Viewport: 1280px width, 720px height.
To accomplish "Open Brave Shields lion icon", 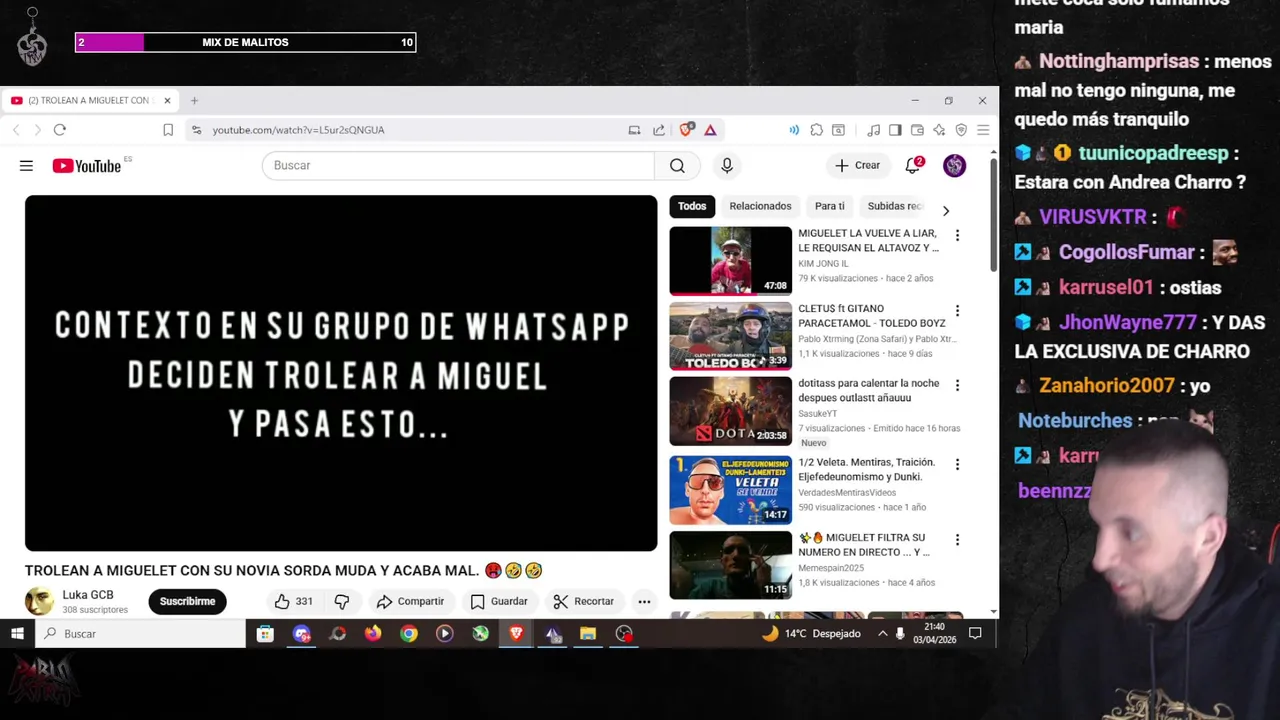I will coord(686,130).
